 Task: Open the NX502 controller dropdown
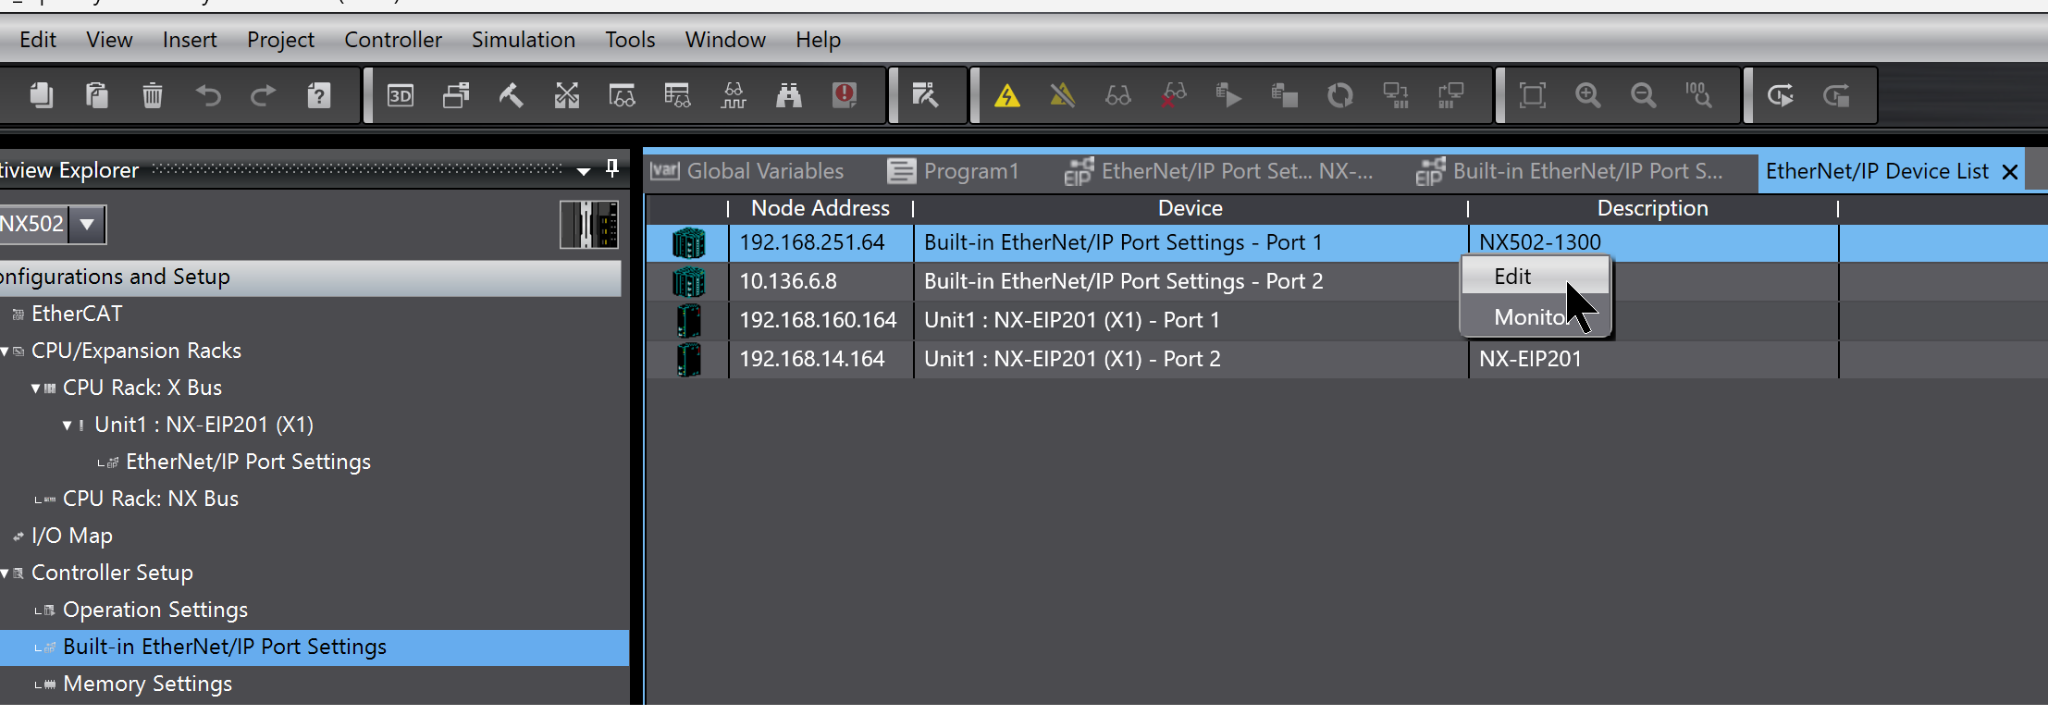[x=87, y=224]
